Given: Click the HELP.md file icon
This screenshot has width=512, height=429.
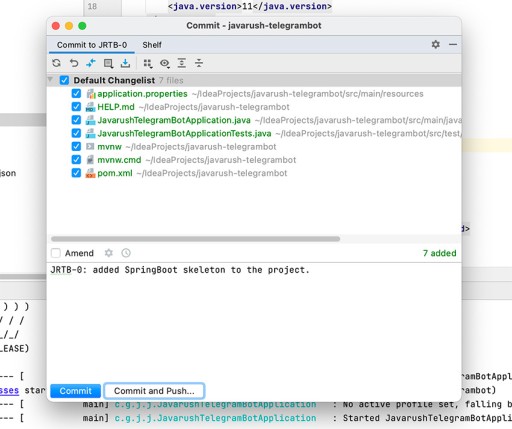Looking at the screenshot, I should coord(90,107).
